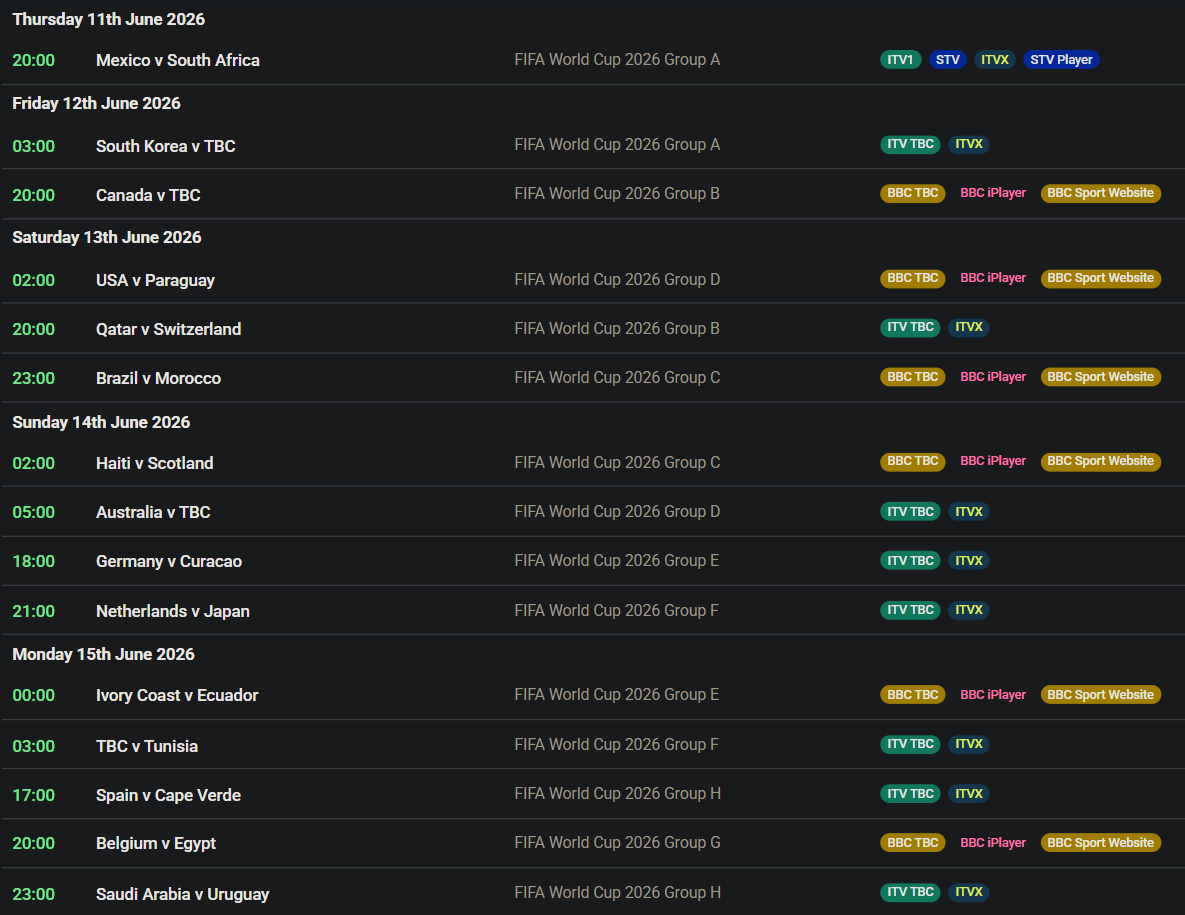The image size is (1185, 915).
Task: Select the Saturday 13th June 2026 heading
Action: click(107, 237)
